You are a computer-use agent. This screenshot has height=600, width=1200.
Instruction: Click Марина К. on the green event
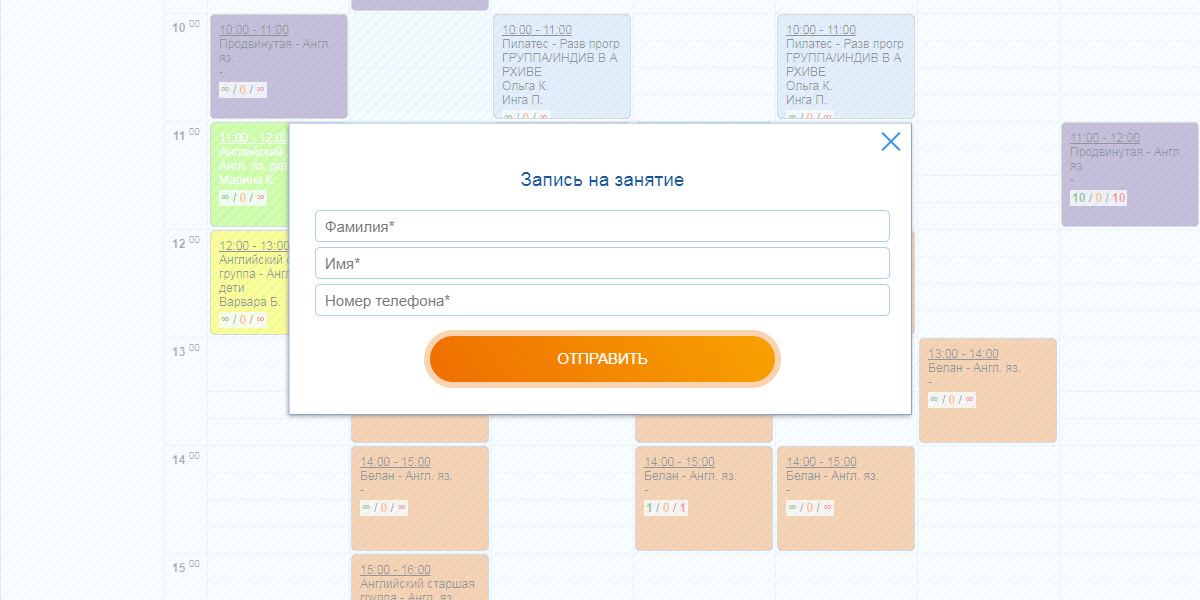tap(246, 180)
